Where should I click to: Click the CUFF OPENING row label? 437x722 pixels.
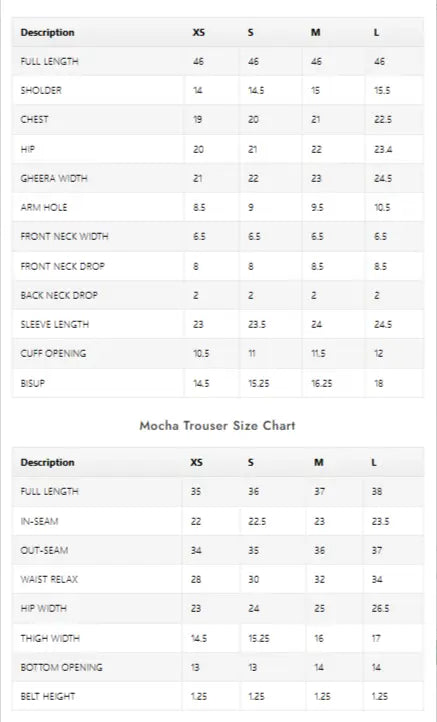[53, 353]
